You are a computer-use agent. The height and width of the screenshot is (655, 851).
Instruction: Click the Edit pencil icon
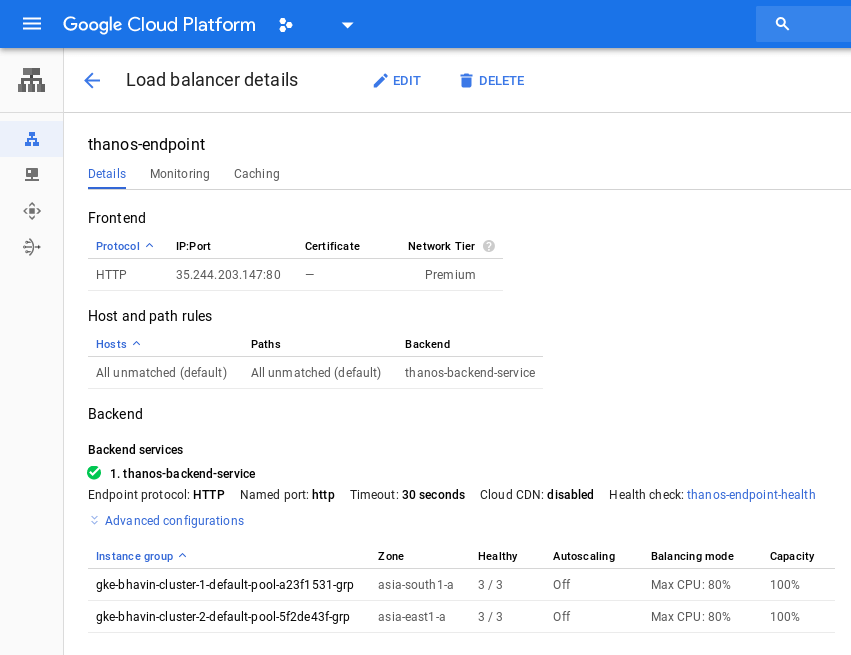click(x=381, y=81)
